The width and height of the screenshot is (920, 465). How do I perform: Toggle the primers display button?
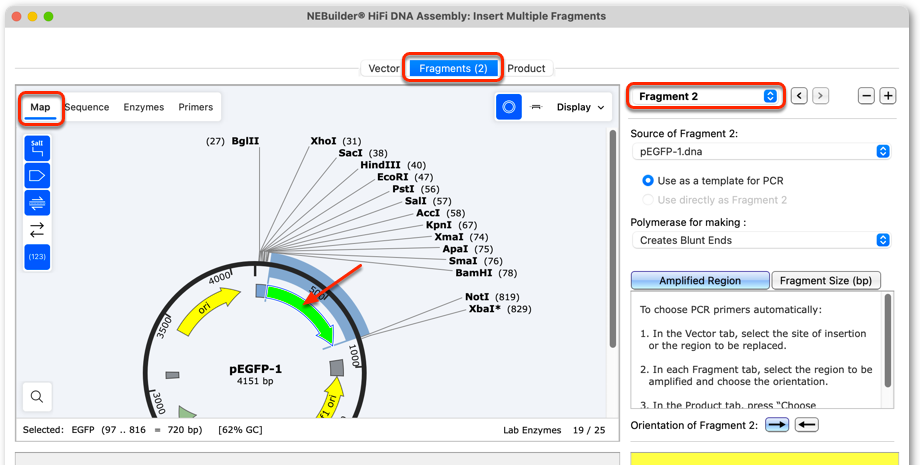37,203
